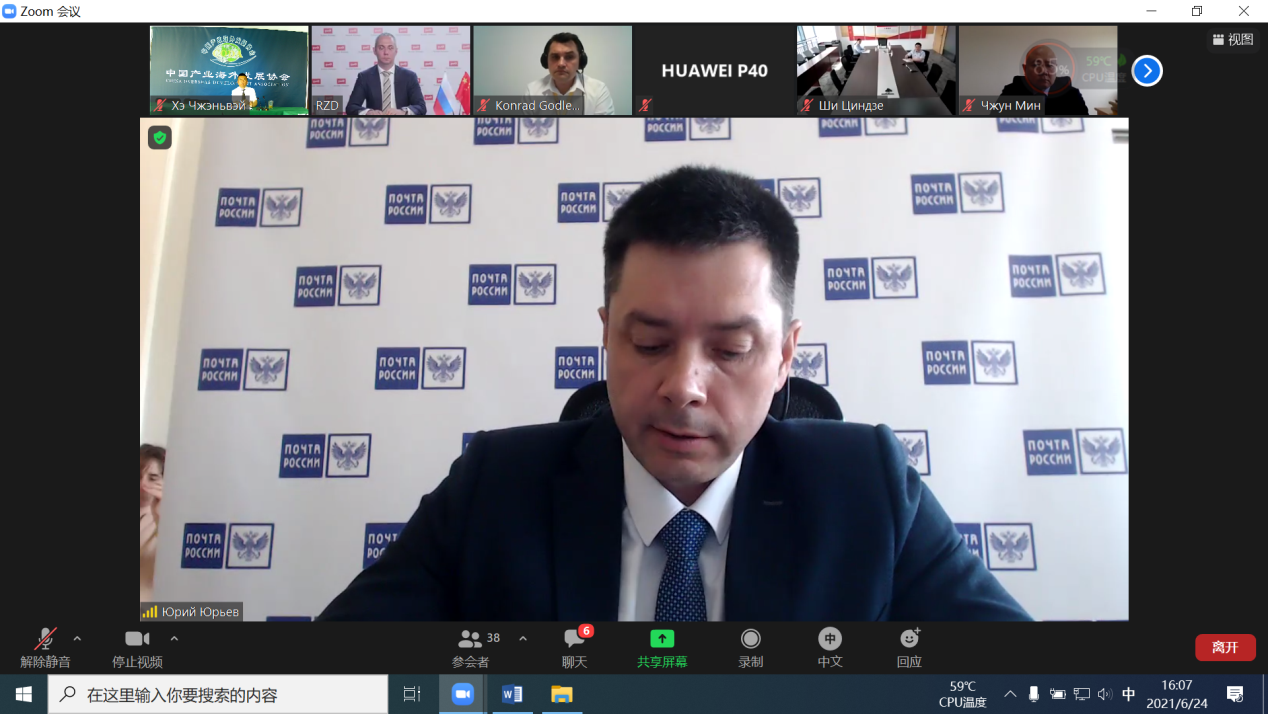Open microphone tray icon
Image resolution: width=1268 pixels, height=714 pixels.
coord(1034,694)
